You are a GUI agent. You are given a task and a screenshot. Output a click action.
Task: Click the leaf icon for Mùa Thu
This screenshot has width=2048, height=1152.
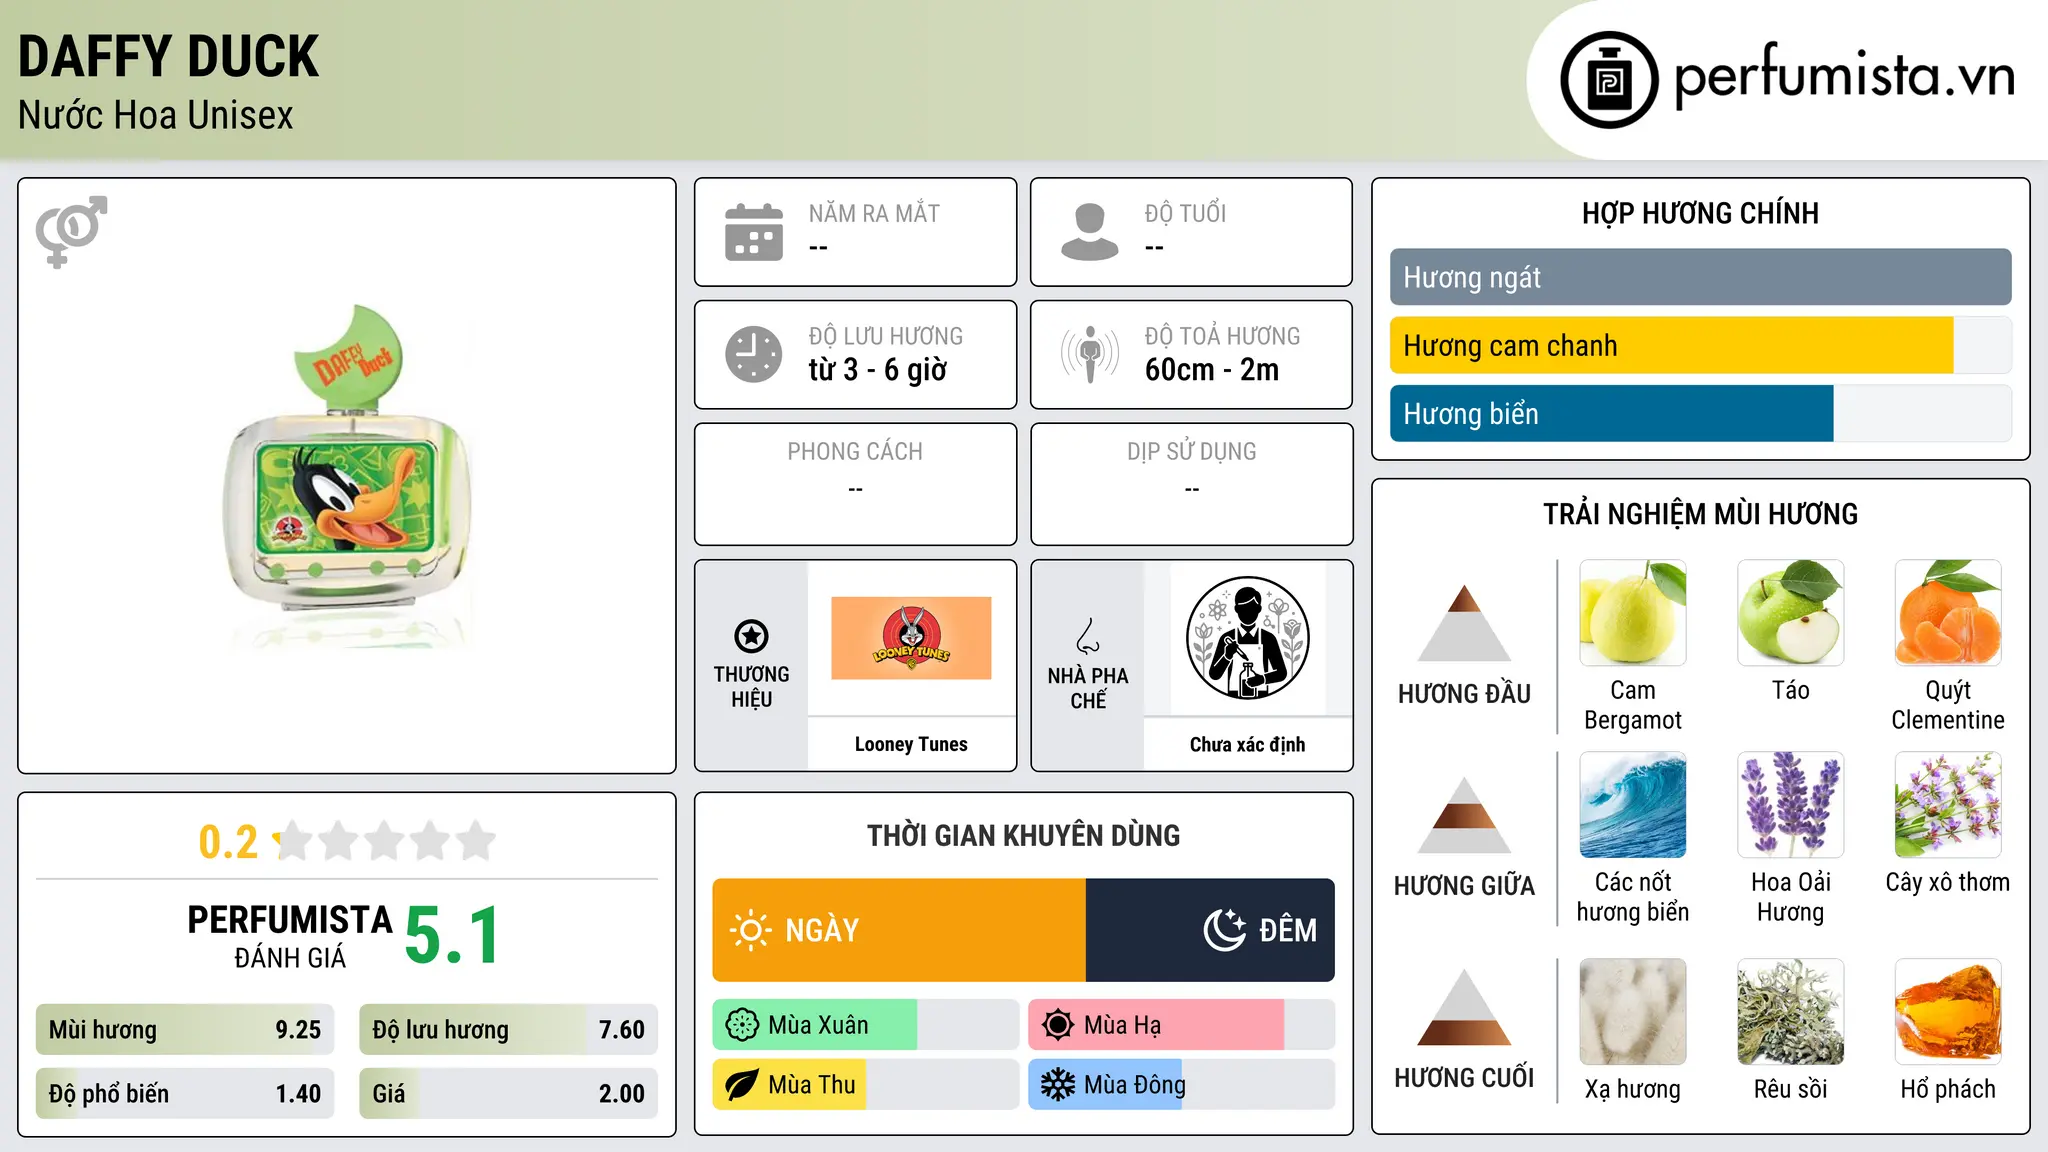(742, 1085)
